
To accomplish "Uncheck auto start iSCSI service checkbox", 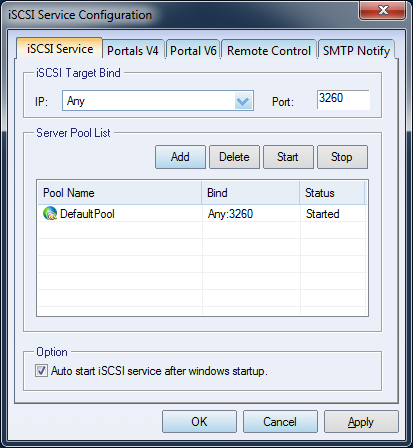I will pos(41,371).
